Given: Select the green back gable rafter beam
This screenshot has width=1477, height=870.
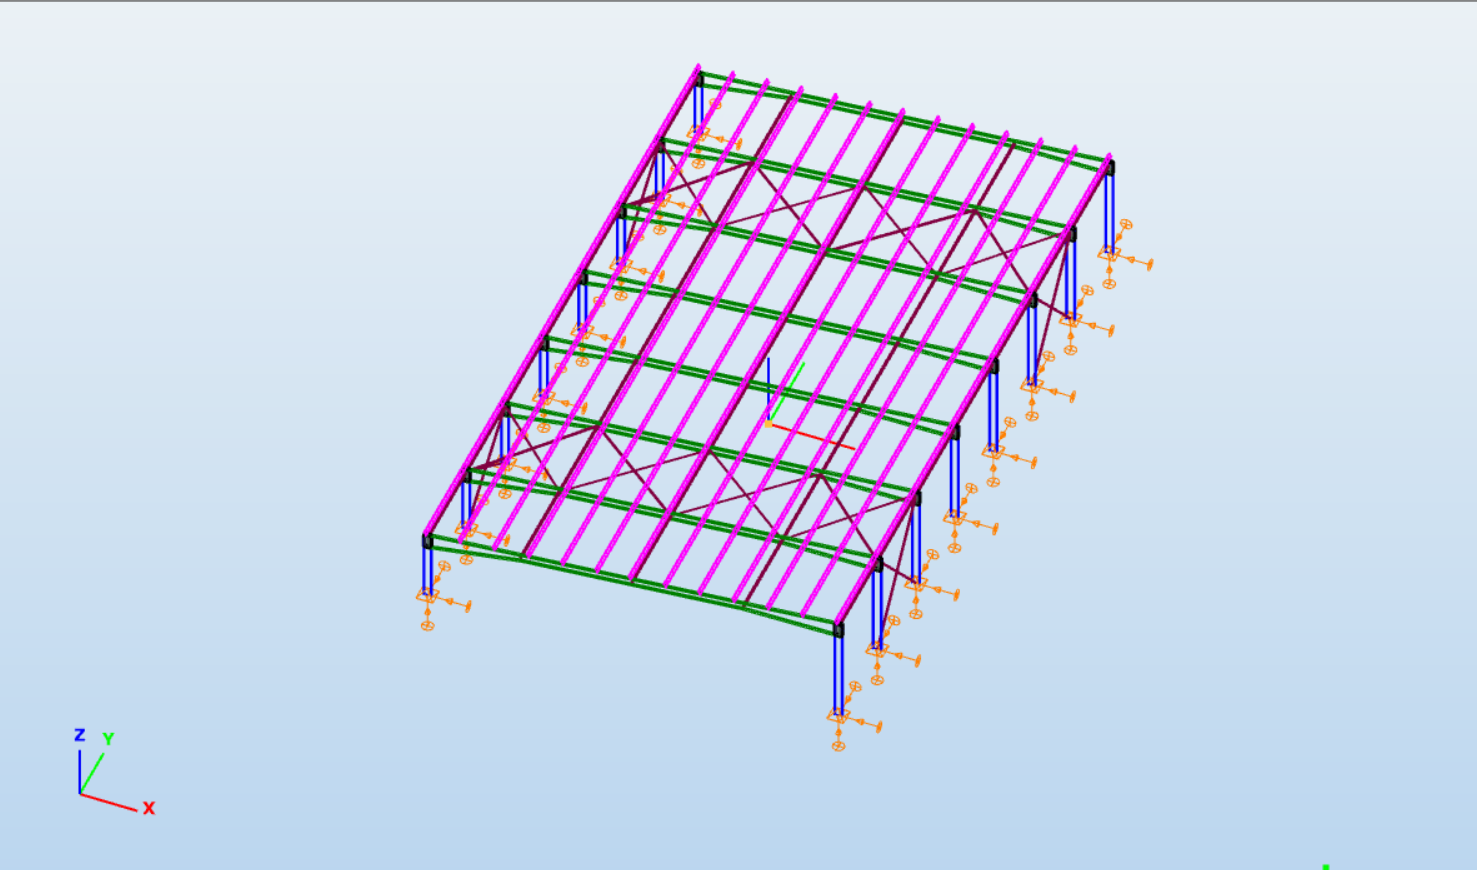Looking at the screenshot, I should (900, 118).
